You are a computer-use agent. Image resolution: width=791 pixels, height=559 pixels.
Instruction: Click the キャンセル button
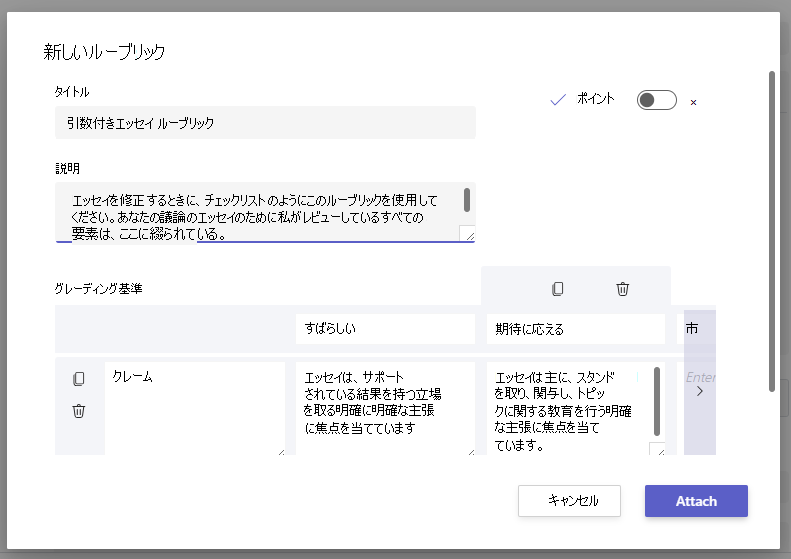tap(569, 501)
